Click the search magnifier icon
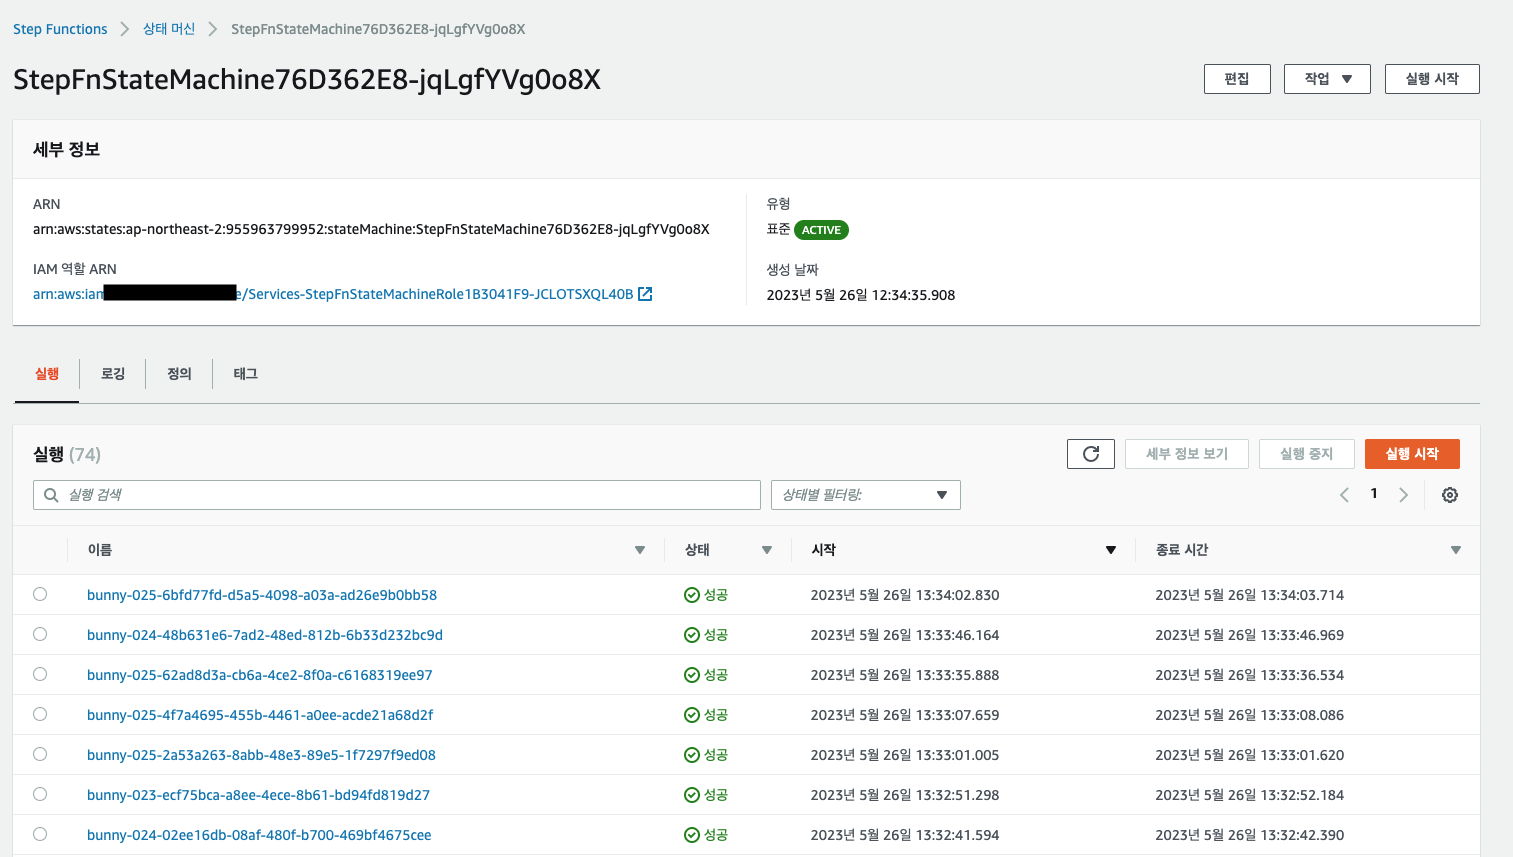Image resolution: width=1513 pixels, height=857 pixels. 51,495
